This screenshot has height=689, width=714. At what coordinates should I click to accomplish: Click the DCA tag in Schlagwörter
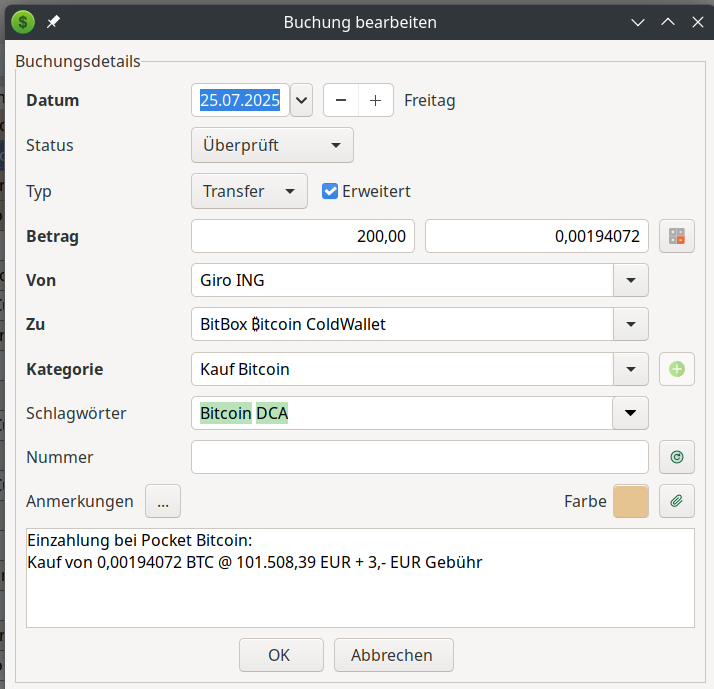272,413
